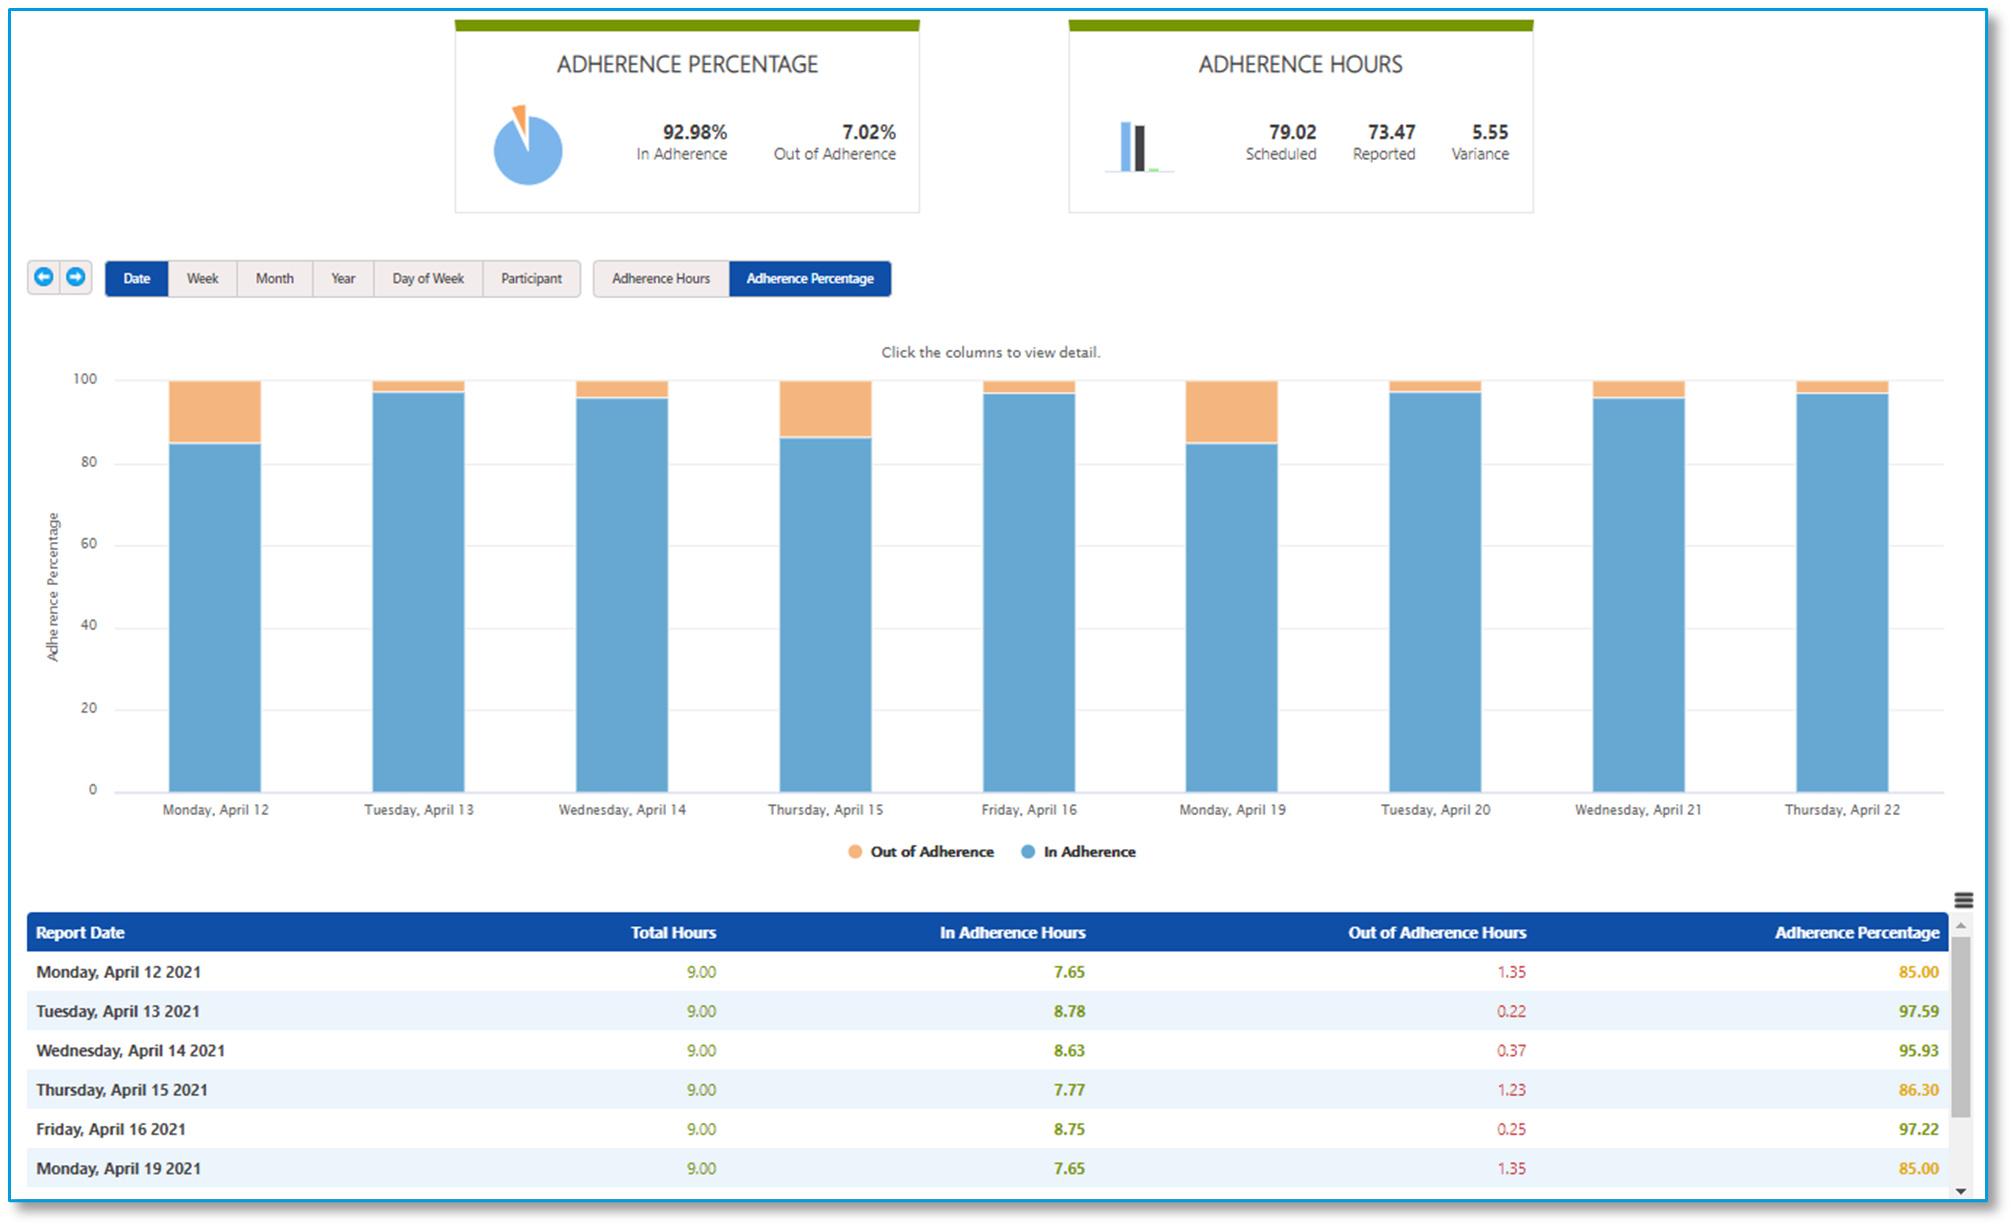Group the chart by Year

(x=343, y=279)
